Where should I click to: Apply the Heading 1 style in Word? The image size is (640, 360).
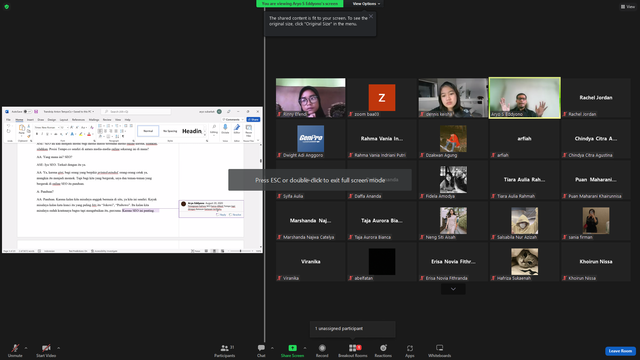tap(192, 131)
